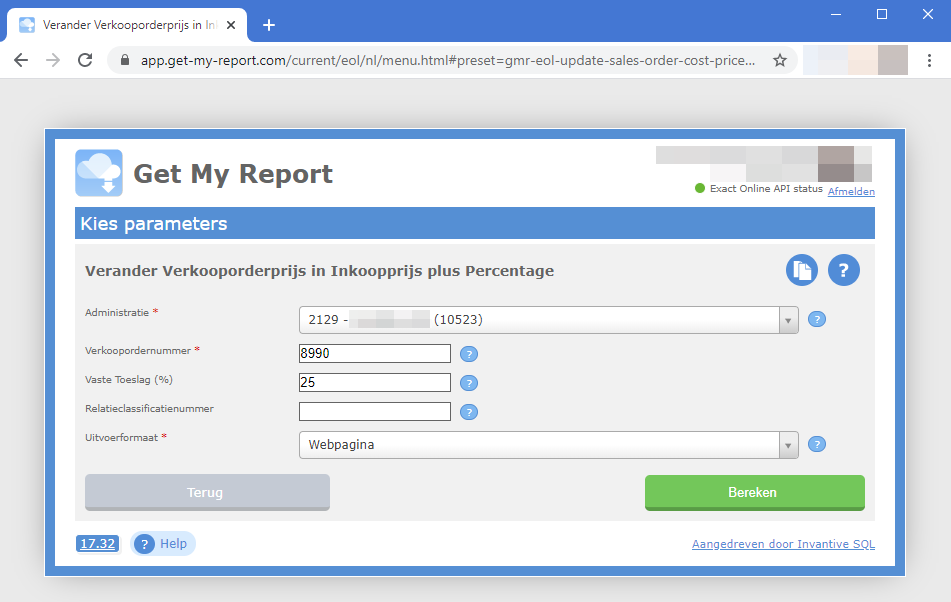Click the Terug button
Viewport: 951px width, 602px height.
click(x=207, y=492)
